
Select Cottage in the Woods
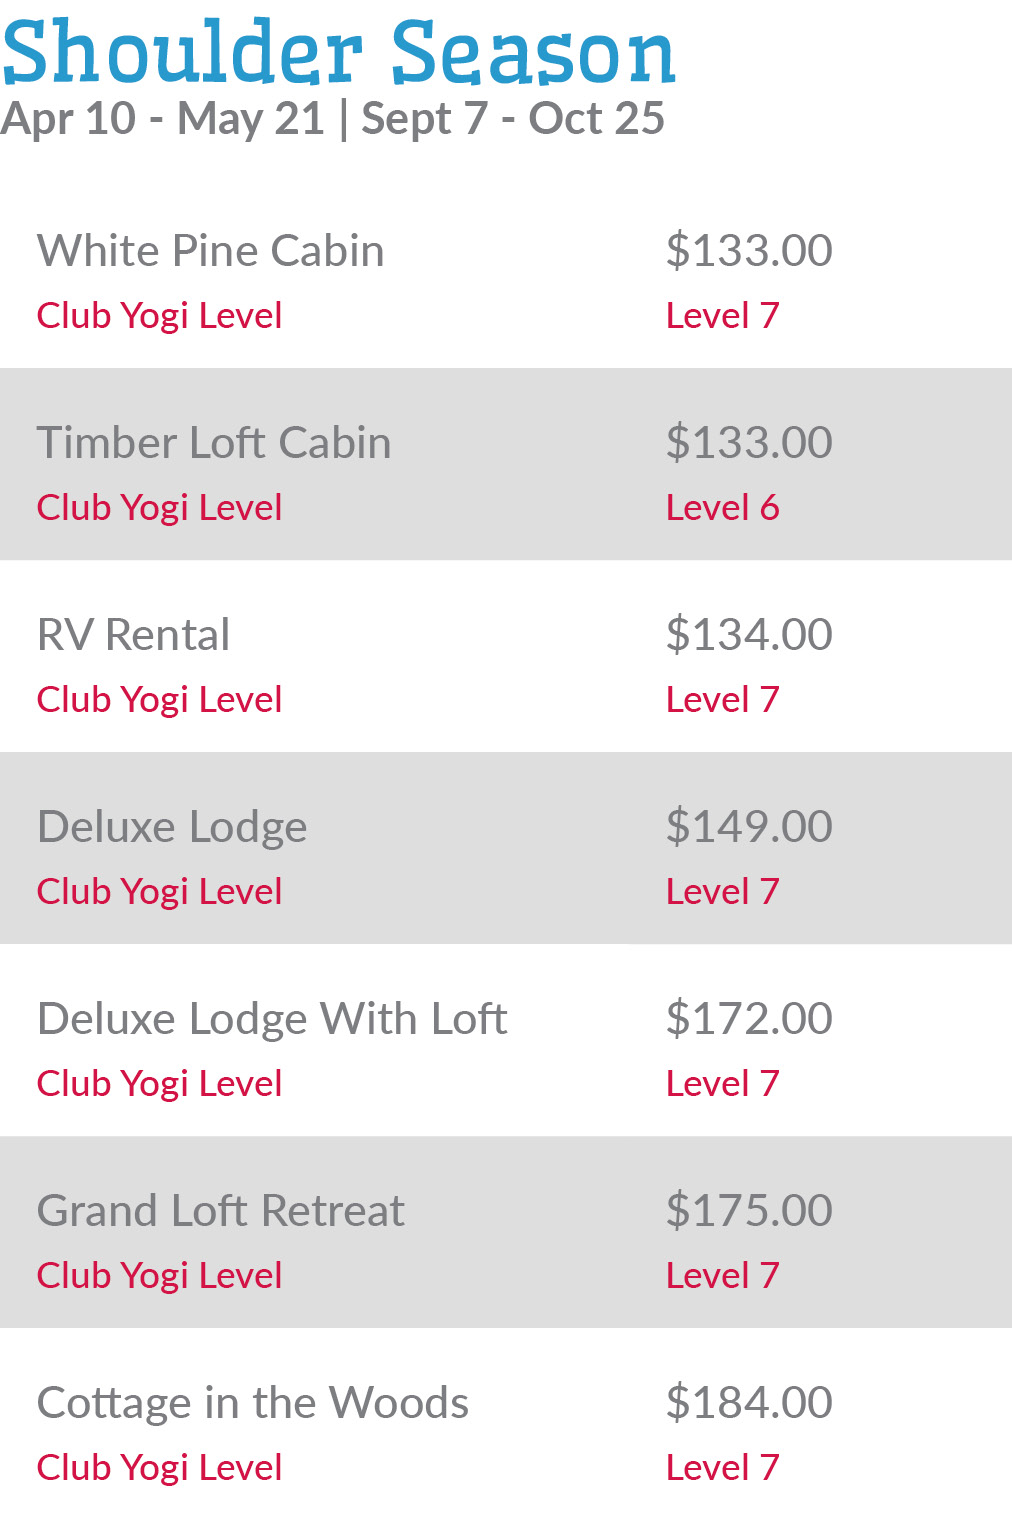click(253, 1403)
